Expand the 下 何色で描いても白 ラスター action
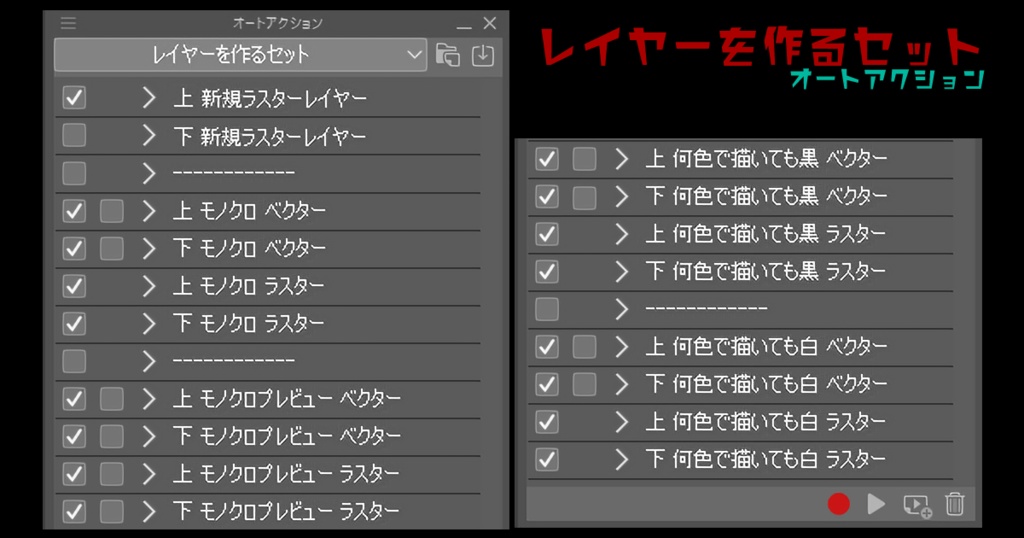 pyautogui.click(x=622, y=460)
